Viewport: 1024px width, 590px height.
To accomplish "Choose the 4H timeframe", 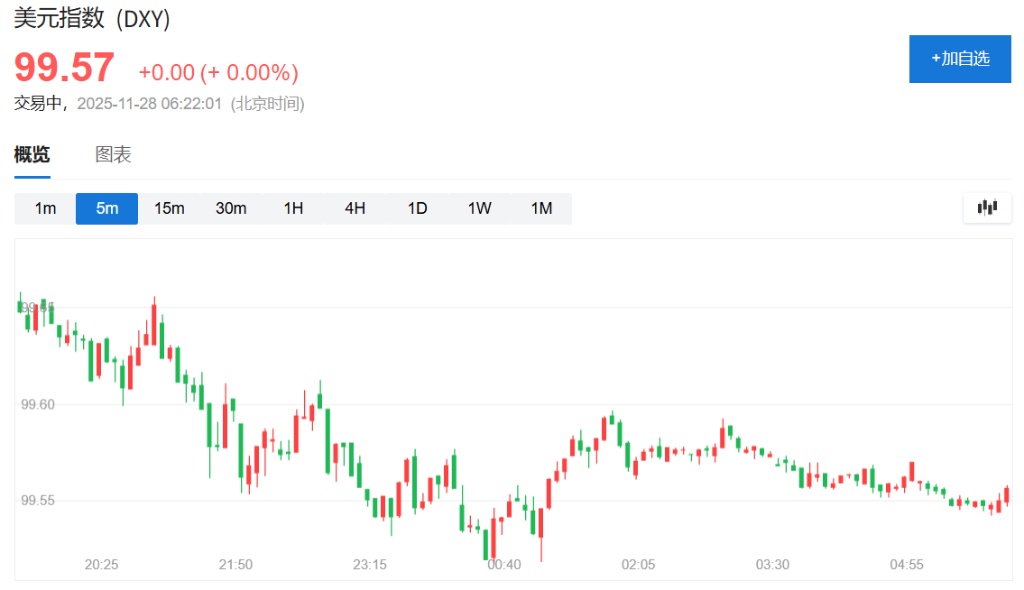I will point(355,208).
